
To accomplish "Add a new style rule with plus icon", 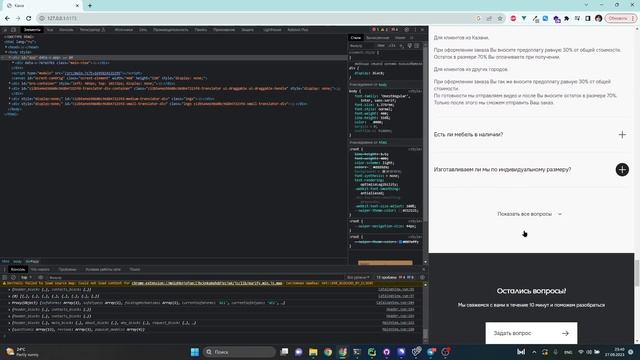I will [x=402, y=46].
